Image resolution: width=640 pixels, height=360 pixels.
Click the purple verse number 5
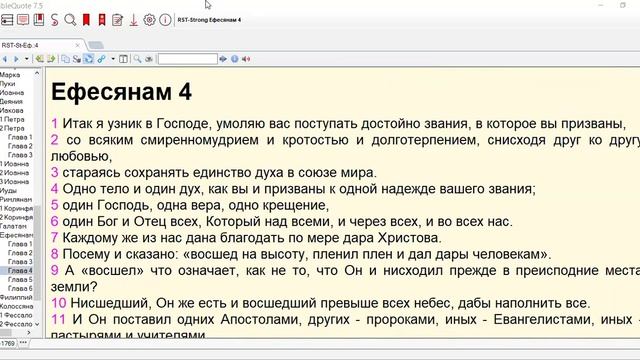55,205
